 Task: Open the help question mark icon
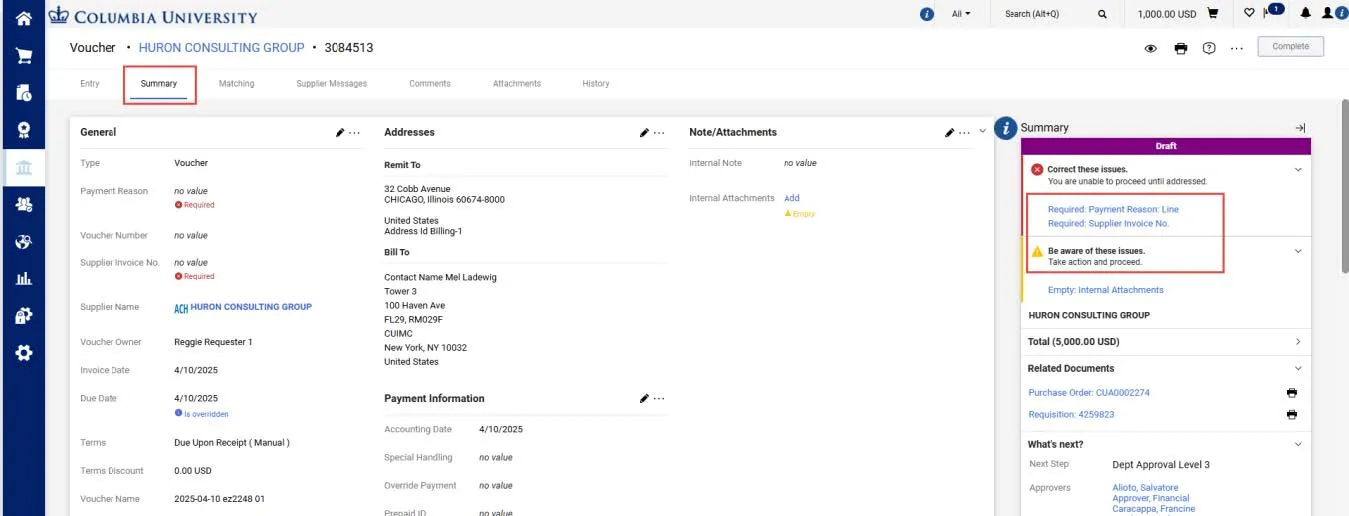[1209, 48]
